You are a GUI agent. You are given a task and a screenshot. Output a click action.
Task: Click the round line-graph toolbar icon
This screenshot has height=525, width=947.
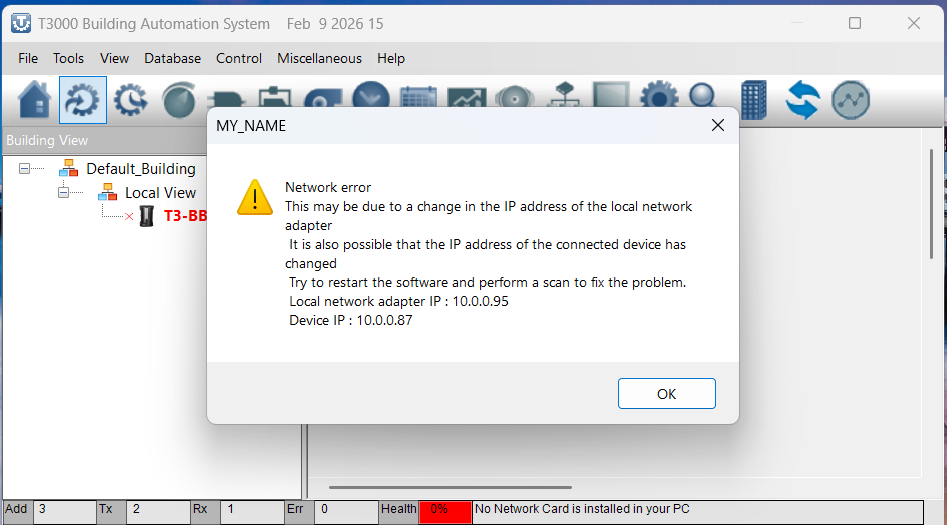850,100
